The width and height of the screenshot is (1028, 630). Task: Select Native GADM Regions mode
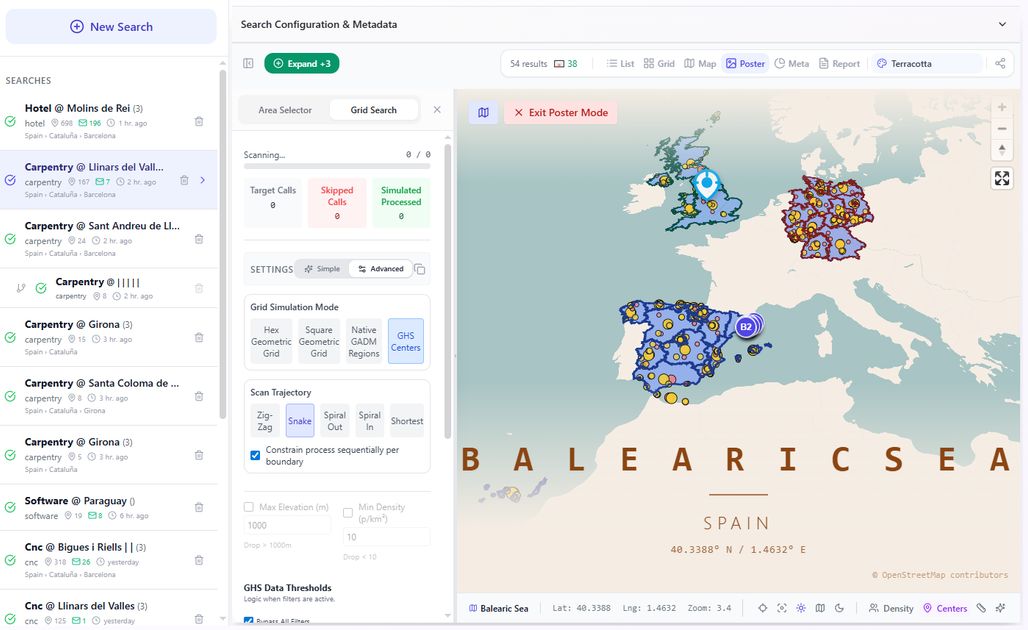click(x=364, y=342)
